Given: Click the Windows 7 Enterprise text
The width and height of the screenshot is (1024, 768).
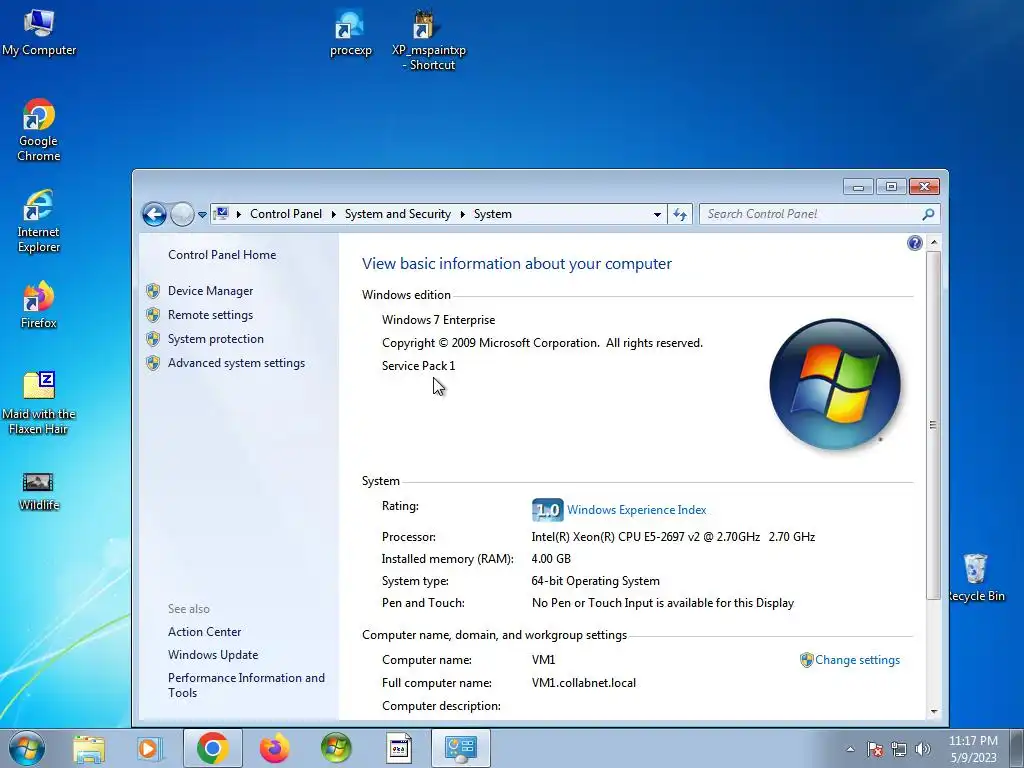Looking at the screenshot, I should point(438,320).
